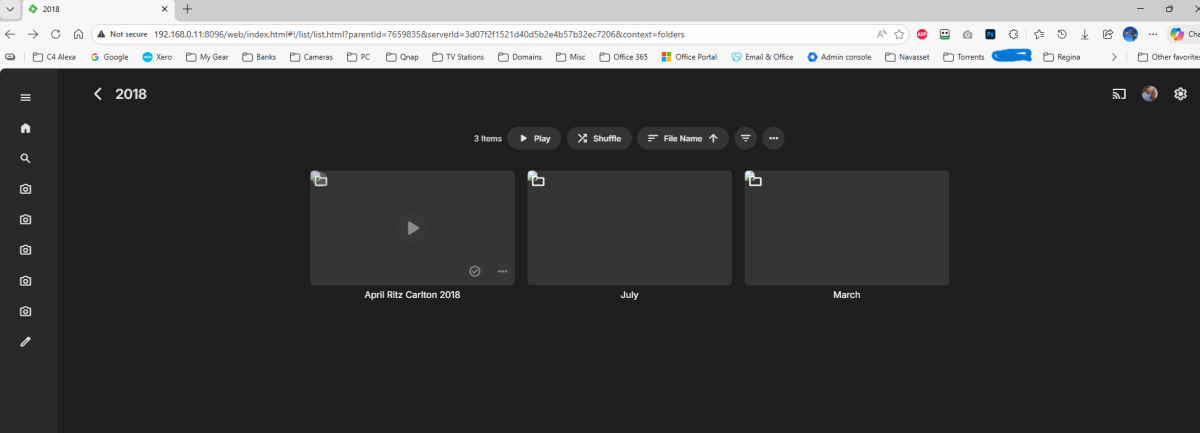
Task: Toggle sort direction arrow on File Name
Action: [x=713, y=139]
